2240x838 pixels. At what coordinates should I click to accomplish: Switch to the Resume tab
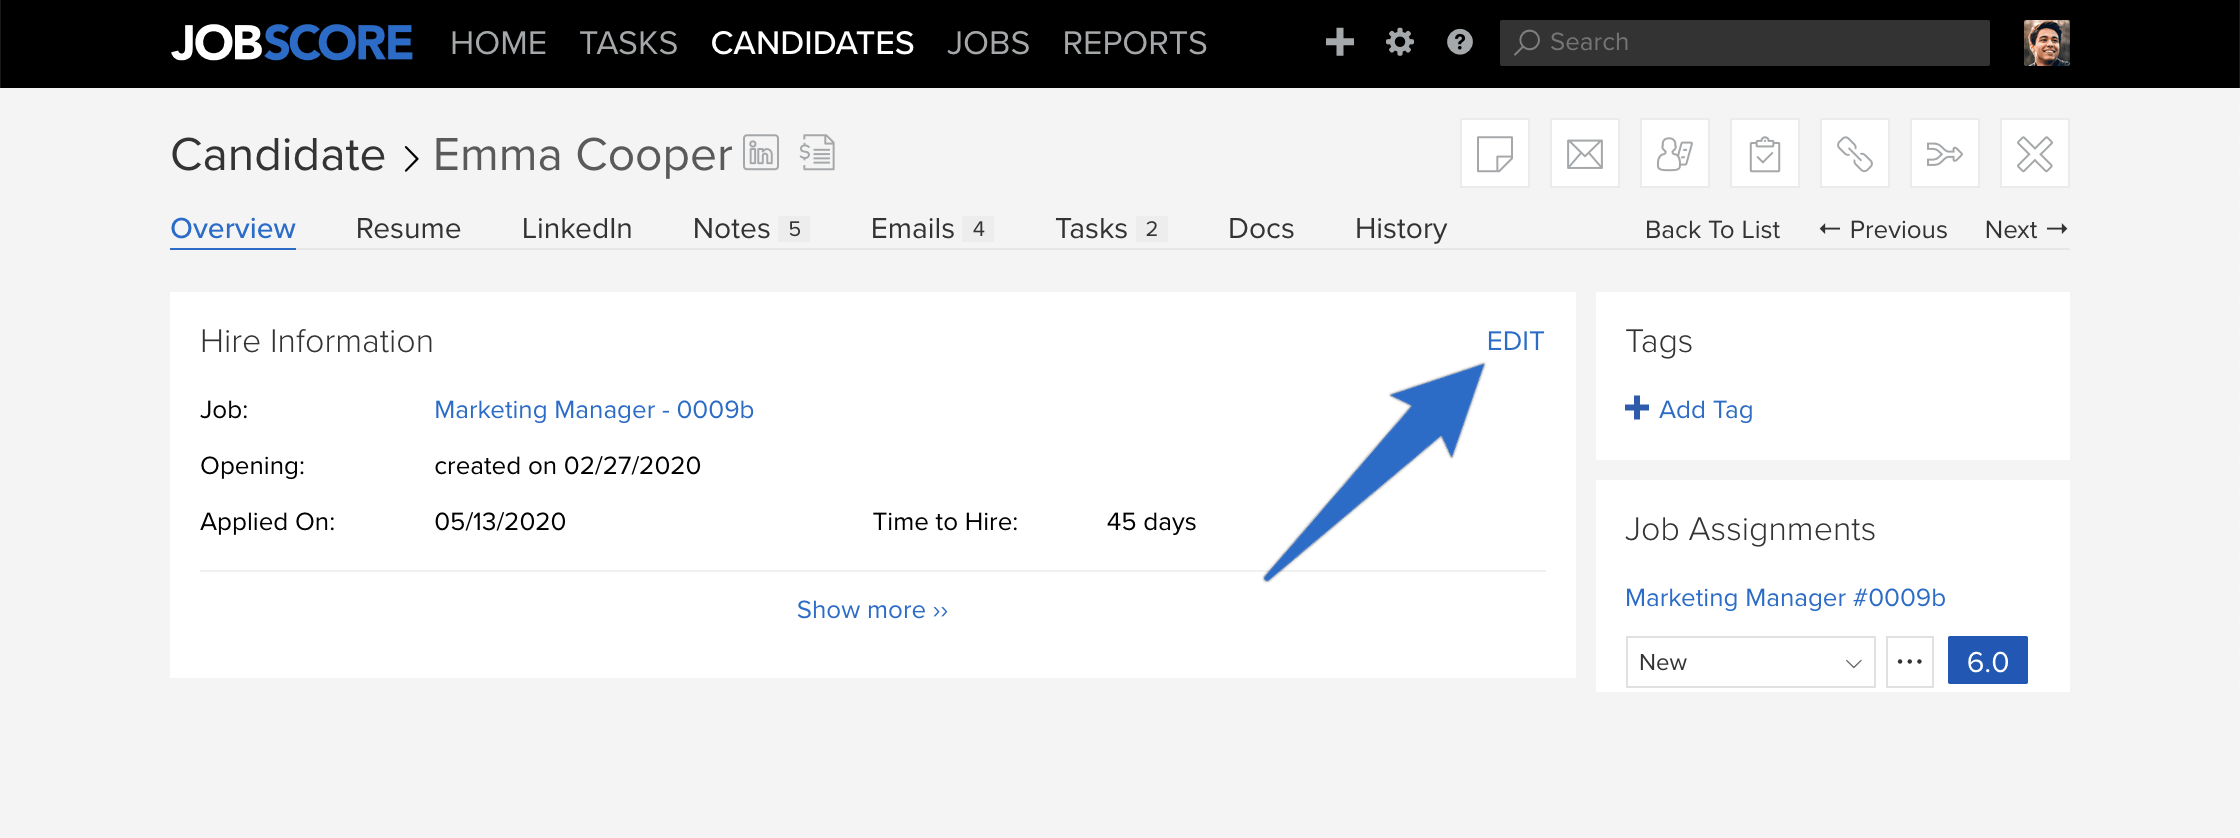click(408, 229)
